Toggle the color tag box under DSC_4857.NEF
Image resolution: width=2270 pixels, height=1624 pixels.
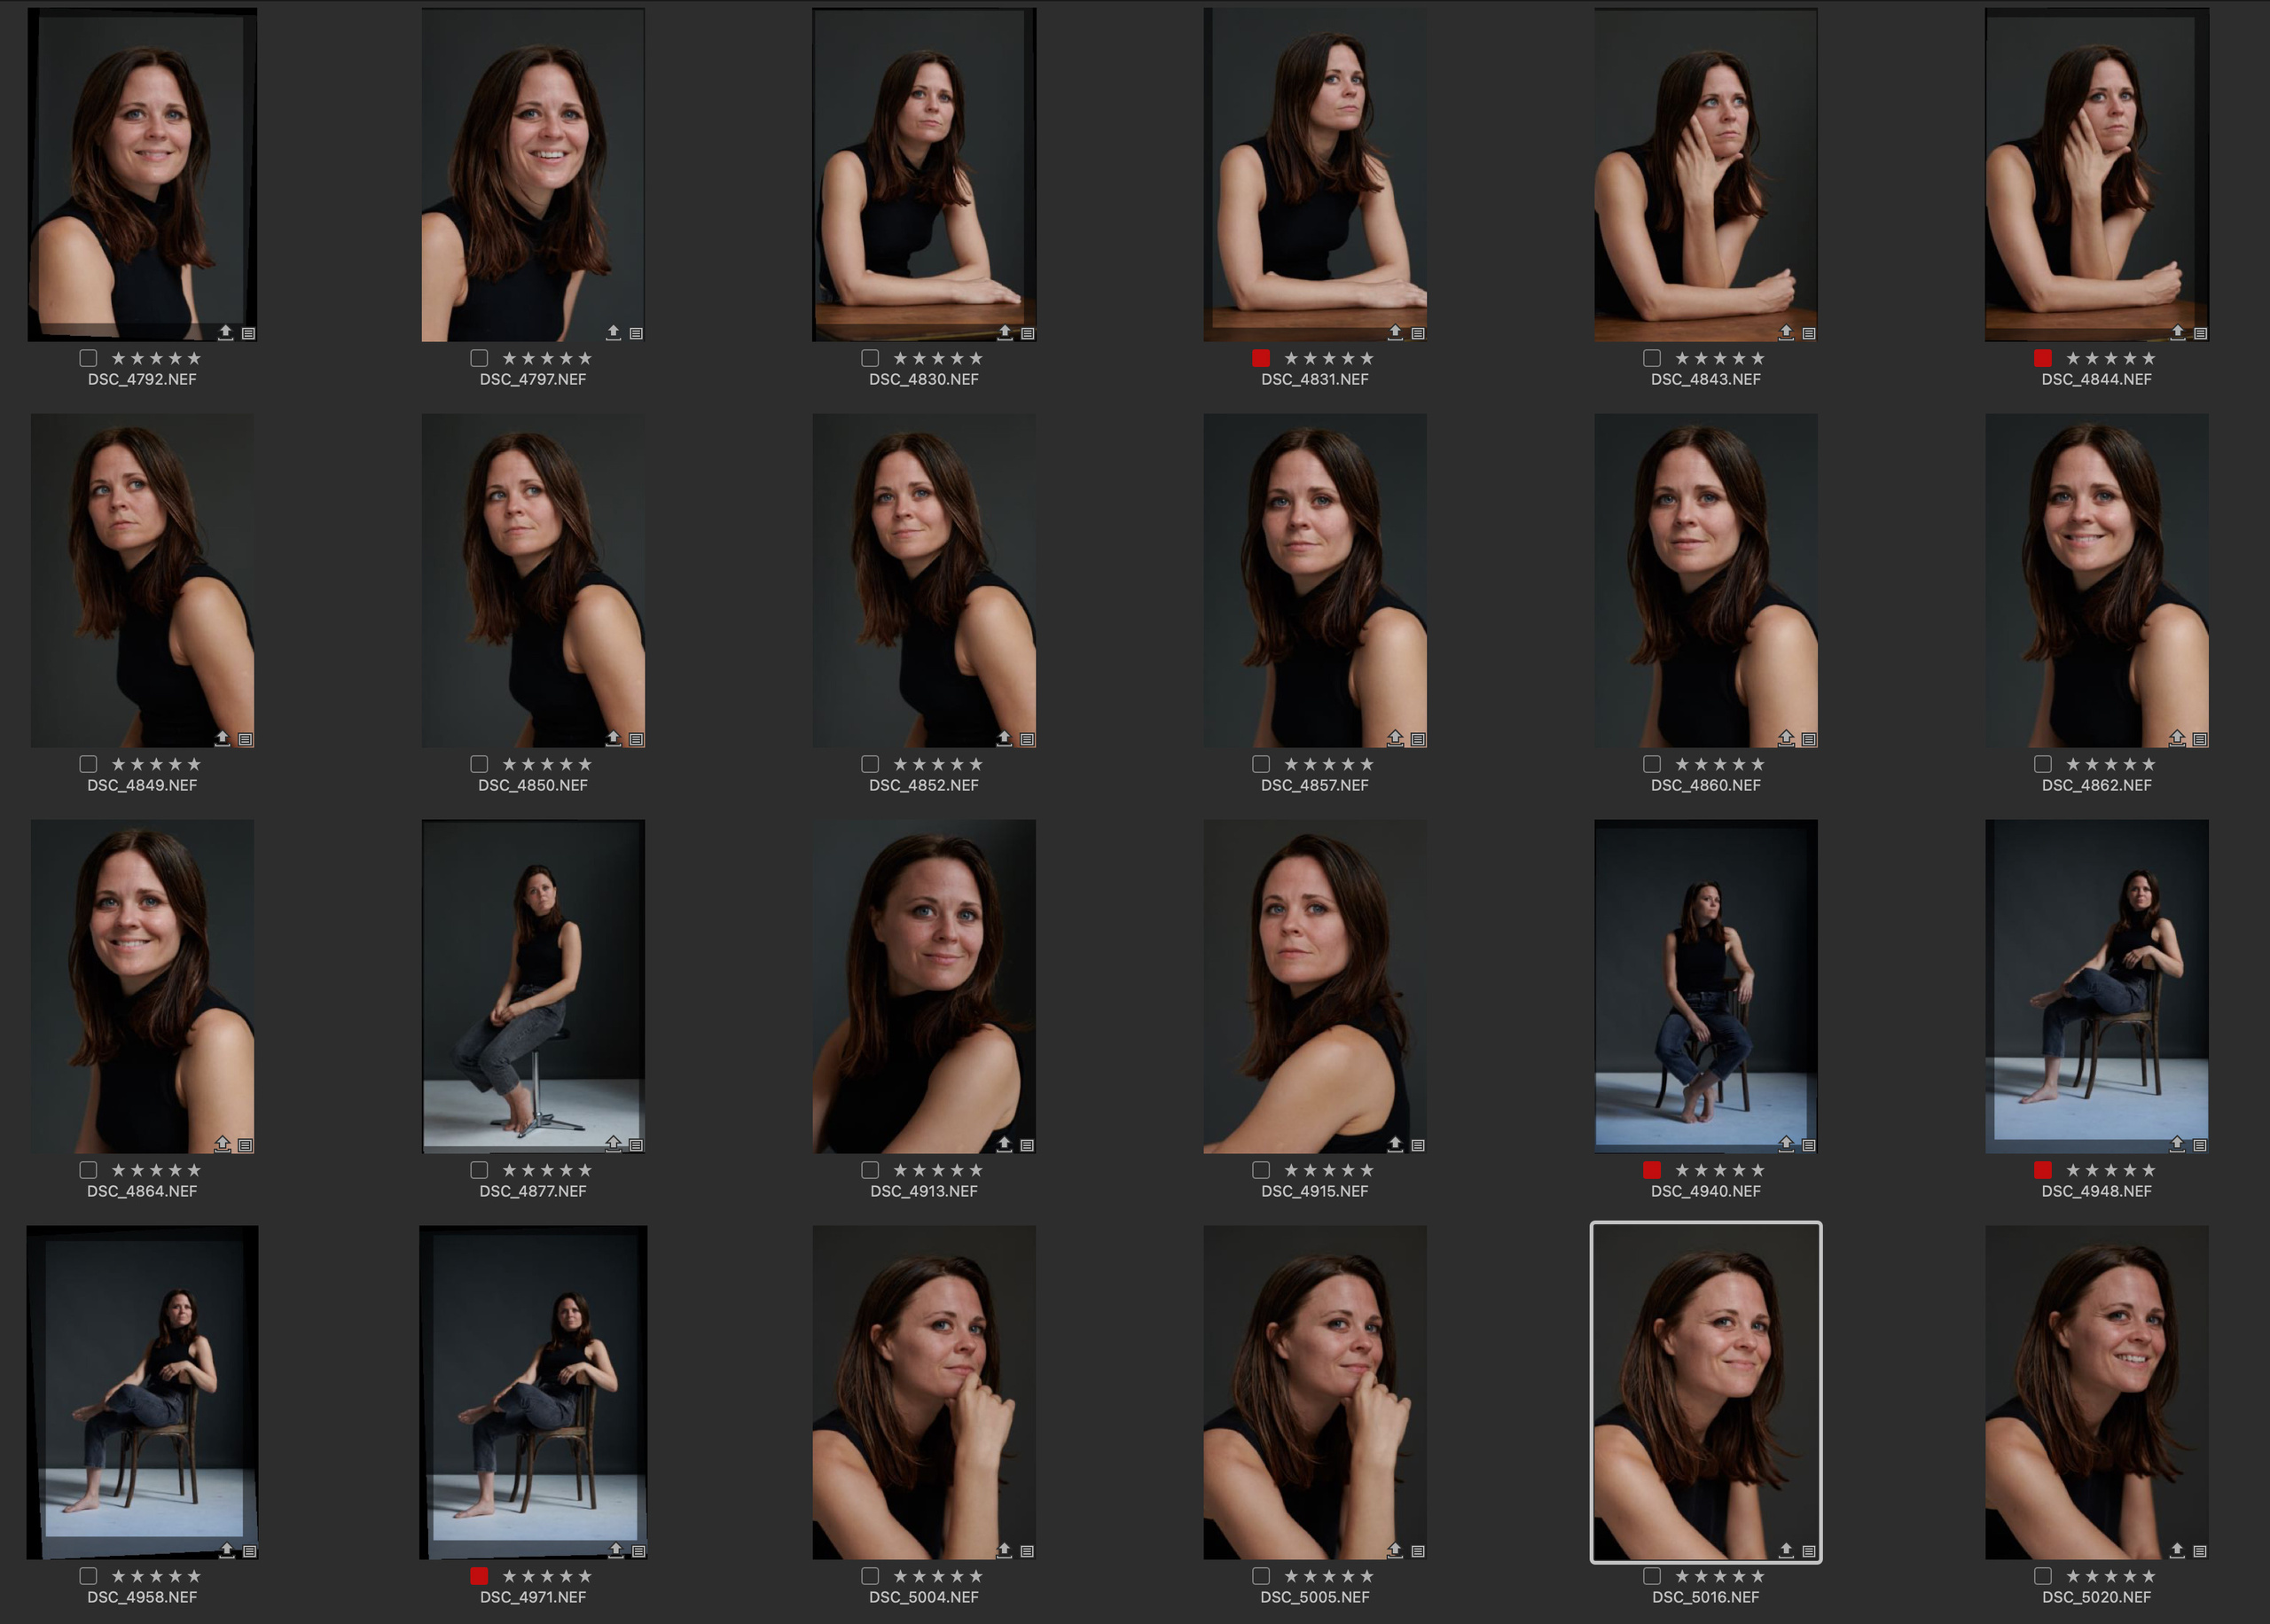[1261, 764]
